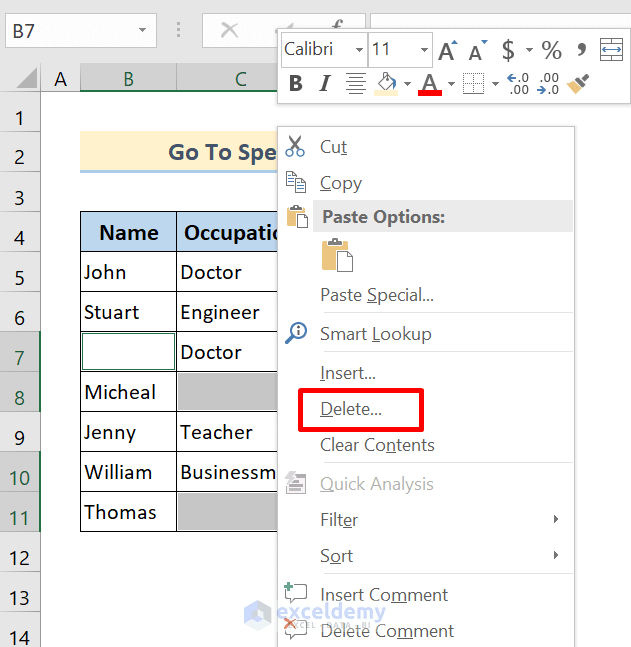Expand the Sort submenu arrow
Viewport: 631px width, 647px height.
[x=556, y=555]
